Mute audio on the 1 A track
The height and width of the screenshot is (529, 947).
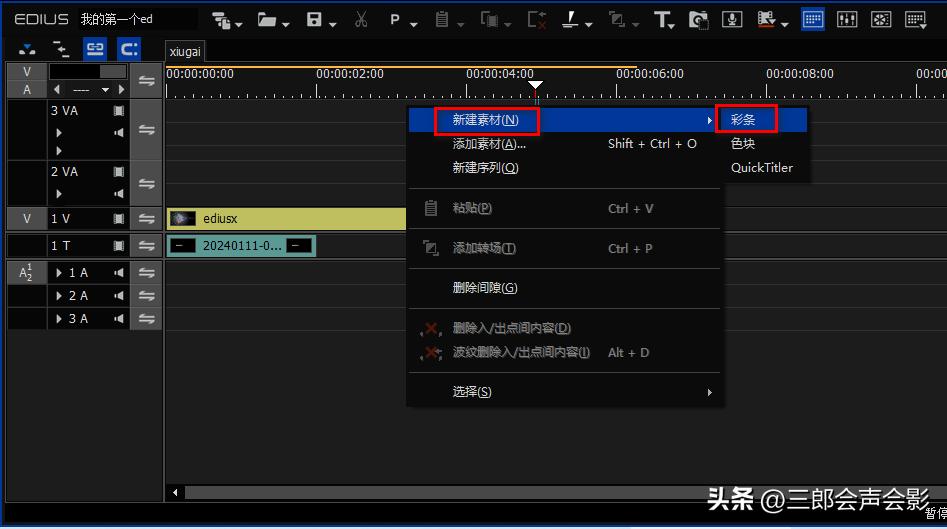pos(119,273)
